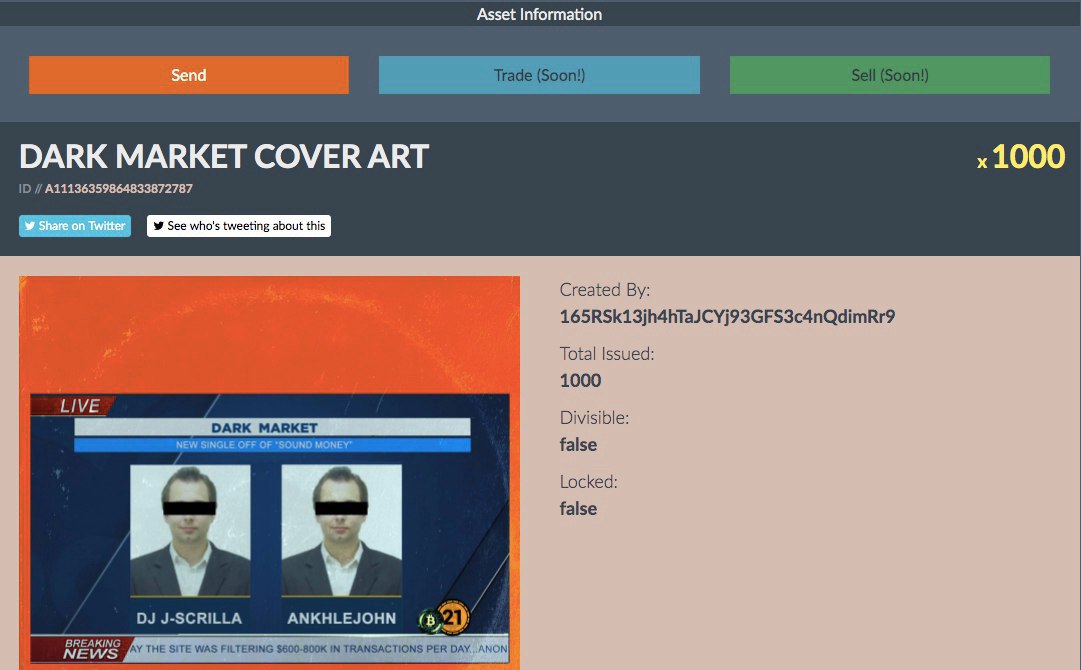Click the orange Send button
Image resolution: width=1081 pixels, height=670 pixels.
pos(189,75)
